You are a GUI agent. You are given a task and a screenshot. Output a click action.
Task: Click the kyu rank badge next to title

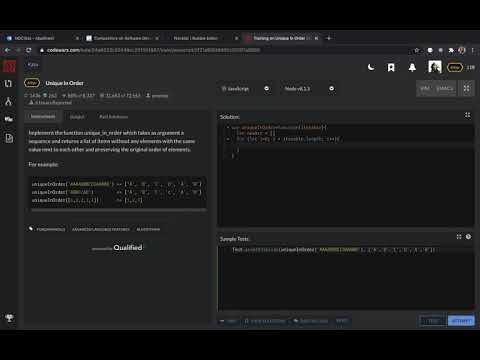tap(32, 83)
